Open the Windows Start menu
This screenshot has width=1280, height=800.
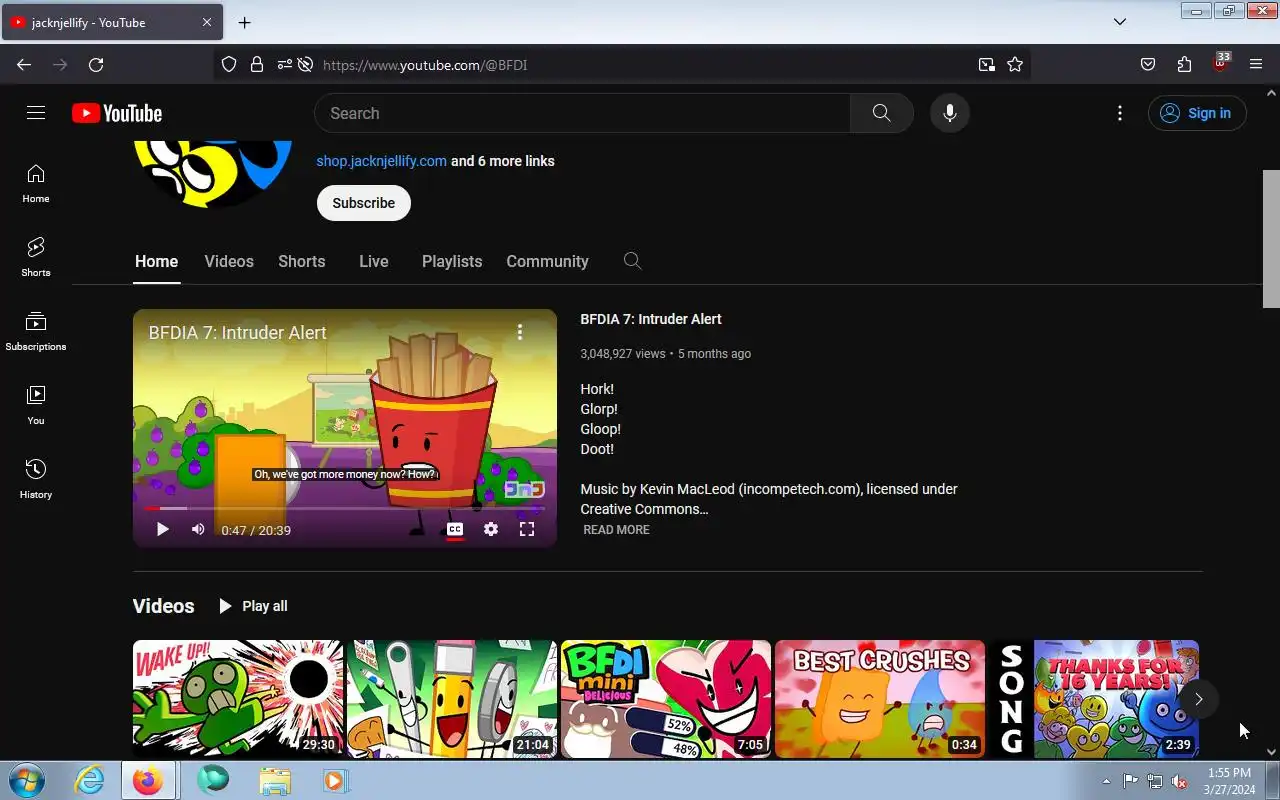26,780
